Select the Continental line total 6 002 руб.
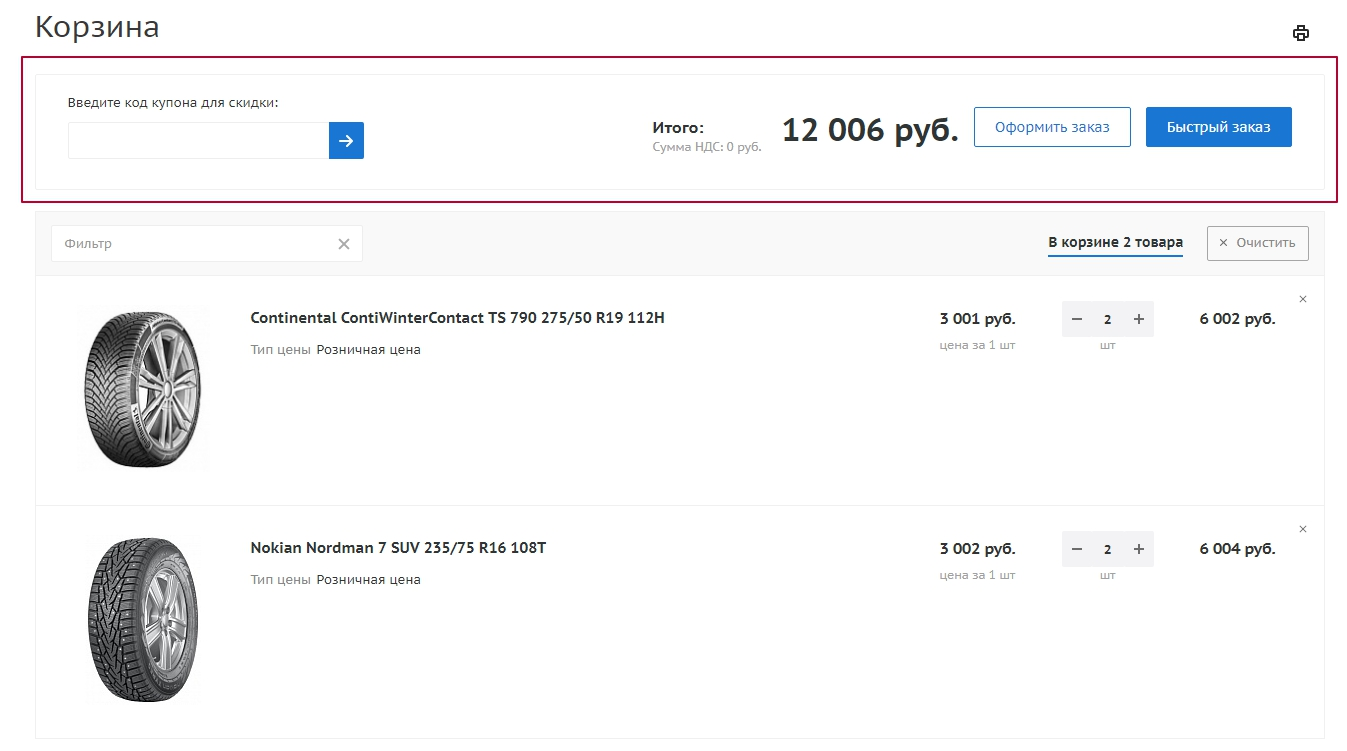This screenshot has height=751, width=1347. click(x=1237, y=319)
